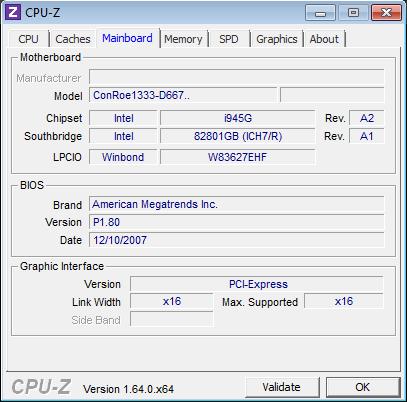Select the chipset revision A2
The image size is (407, 402).
(x=367, y=118)
